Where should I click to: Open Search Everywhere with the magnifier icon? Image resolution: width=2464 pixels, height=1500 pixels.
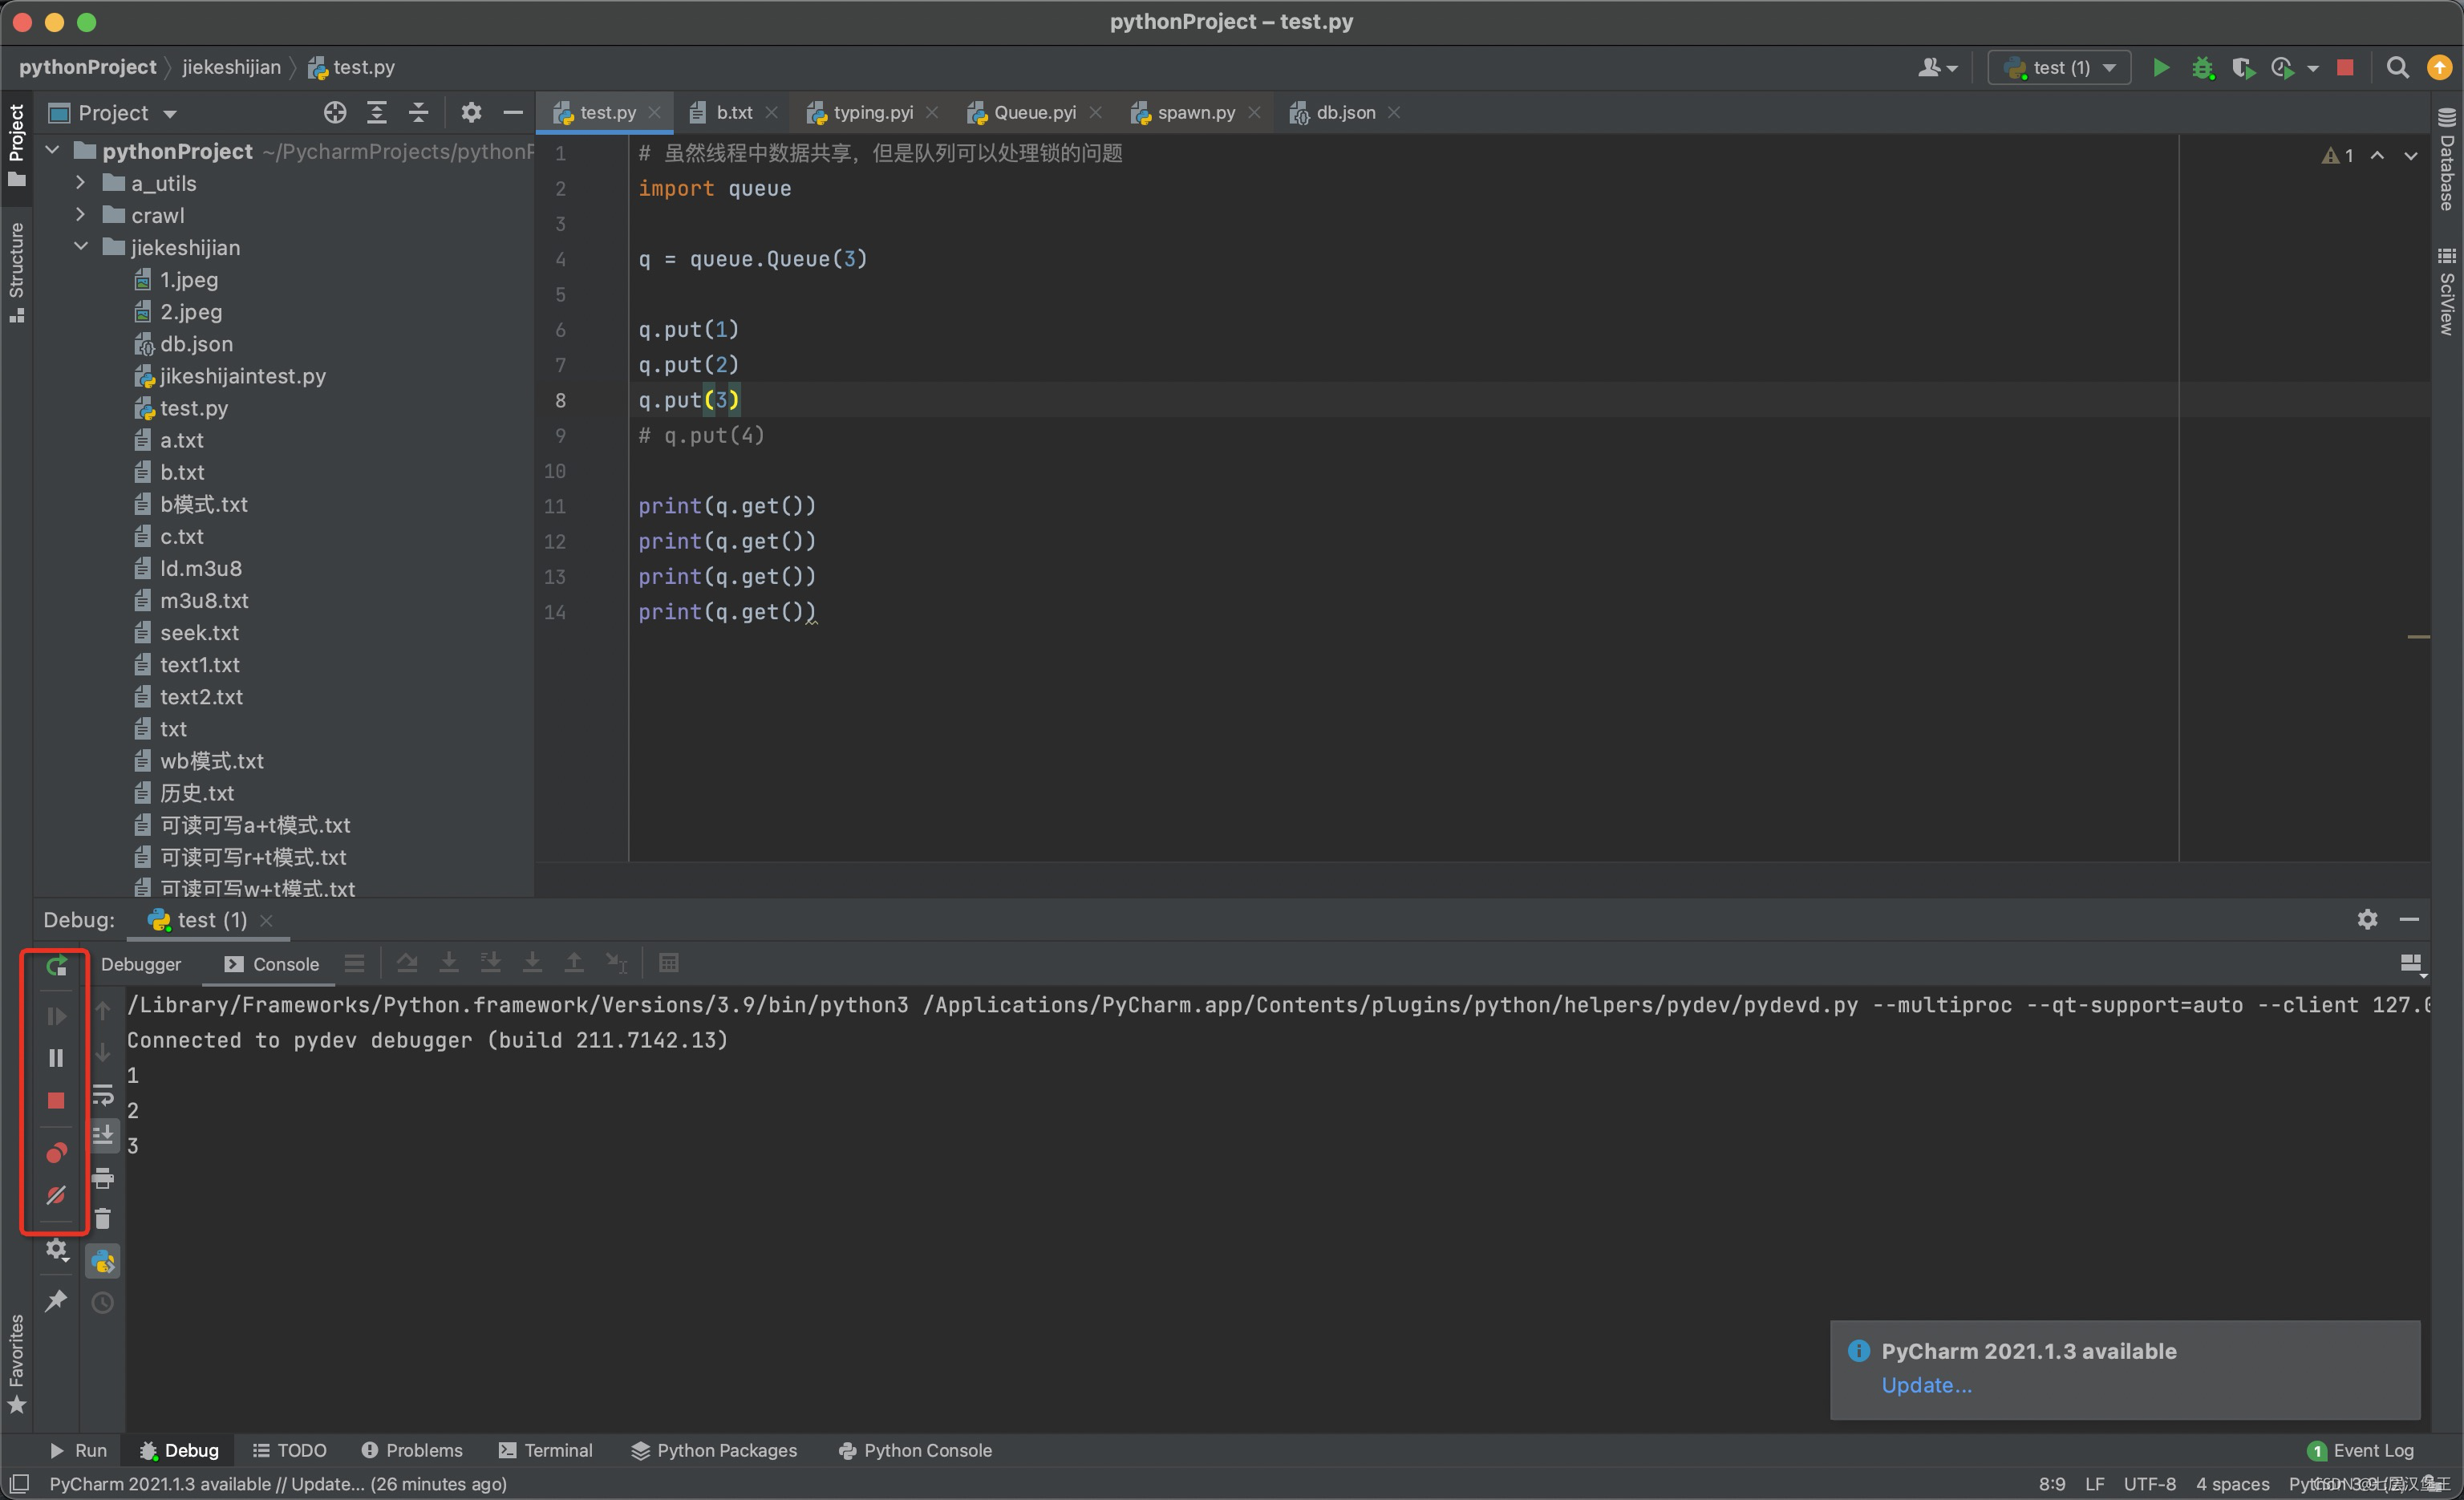click(x=2396, y=67)
